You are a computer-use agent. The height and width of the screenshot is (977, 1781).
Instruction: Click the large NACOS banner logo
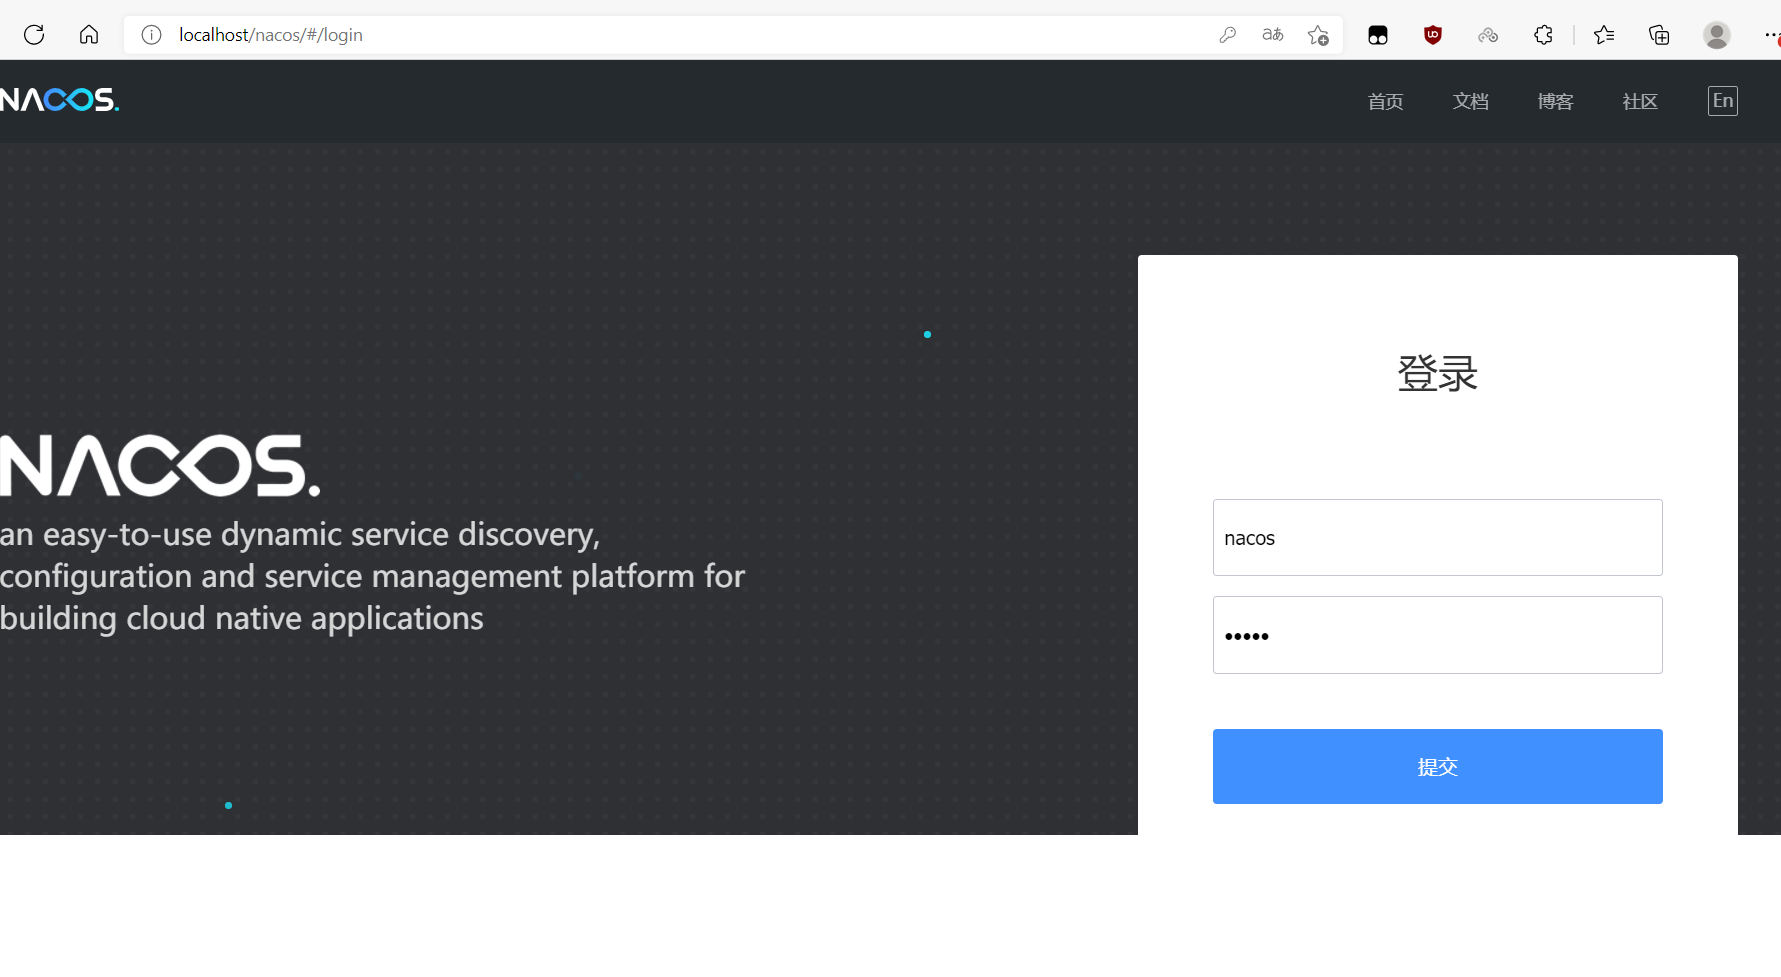click(160, 466)
